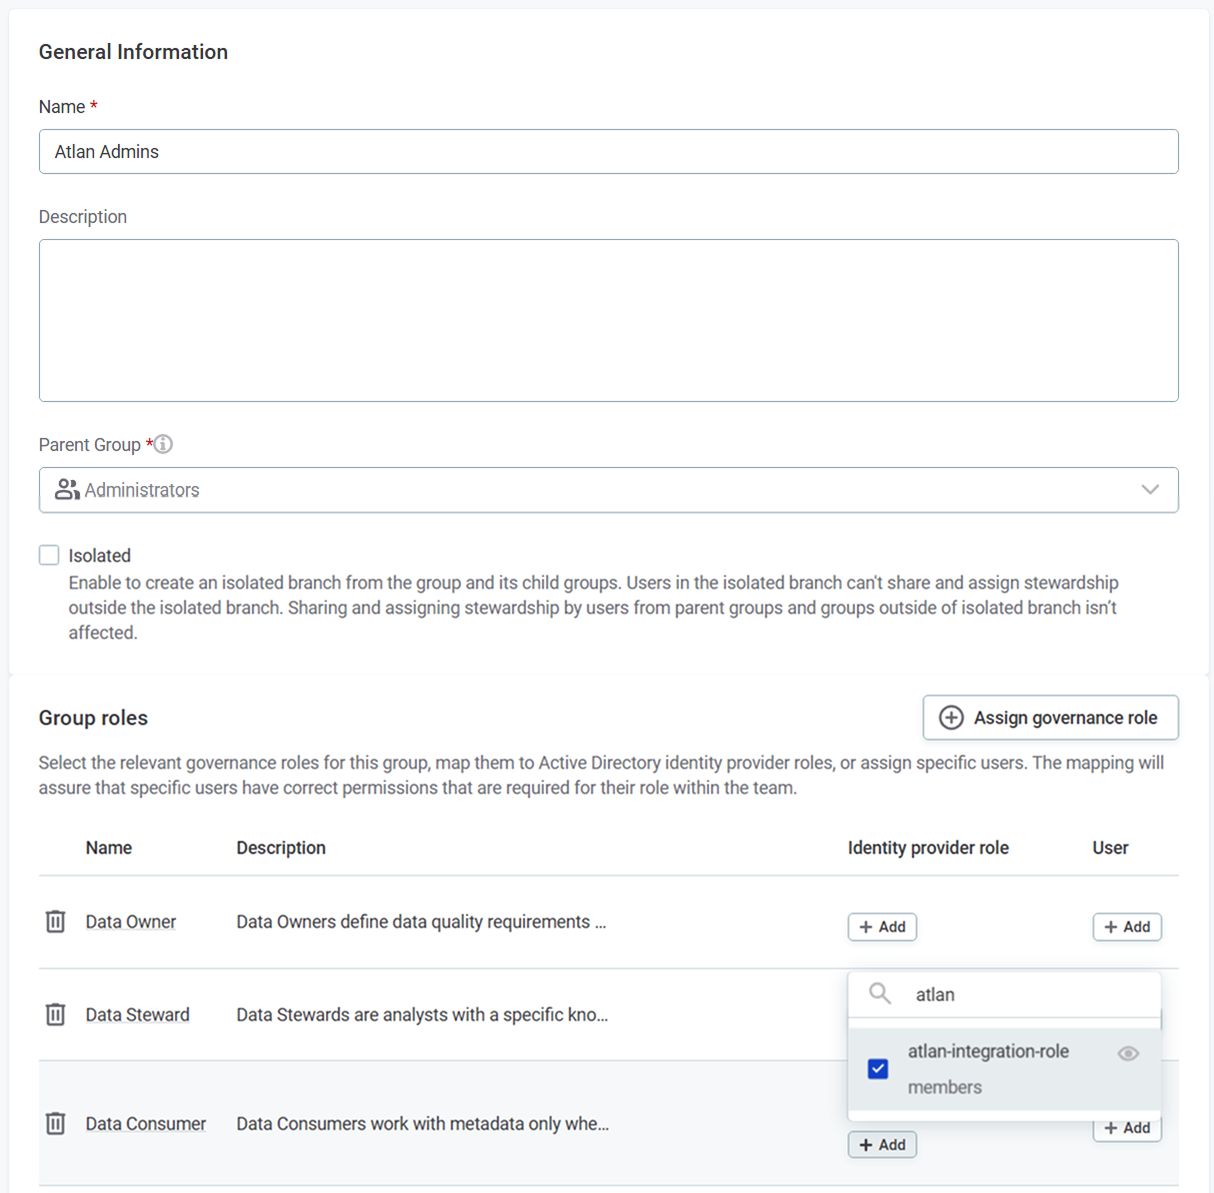Select the members entry under atlan-integration-role

click(x=944, y=1087)
